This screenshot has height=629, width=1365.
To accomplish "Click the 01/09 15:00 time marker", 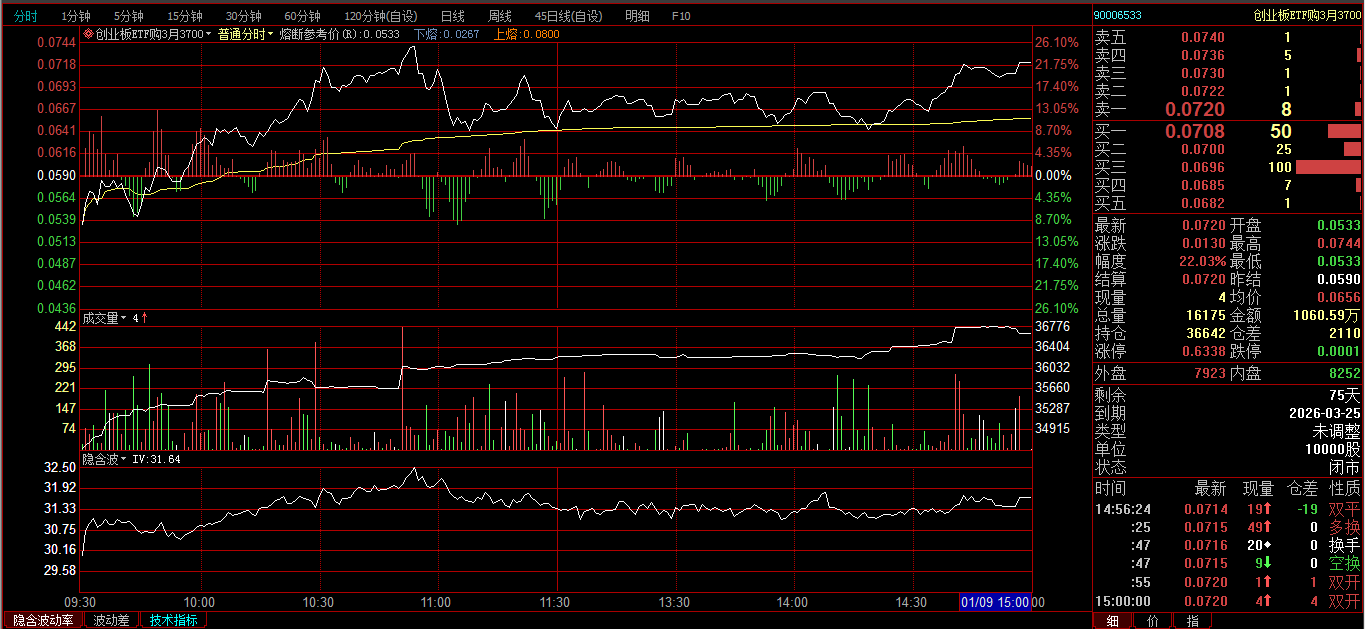I will click(995, 602).
